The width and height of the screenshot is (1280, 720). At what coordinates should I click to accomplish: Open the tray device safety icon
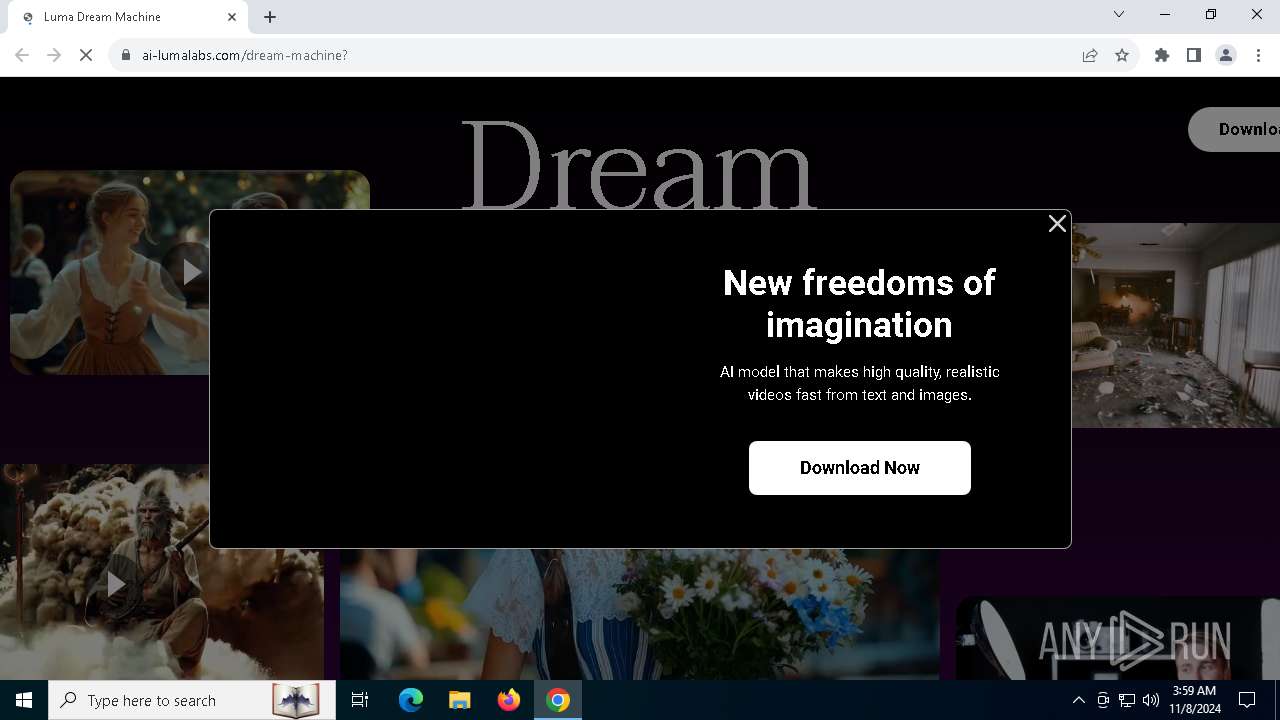pyautogui.click(x=1103, y=700)
